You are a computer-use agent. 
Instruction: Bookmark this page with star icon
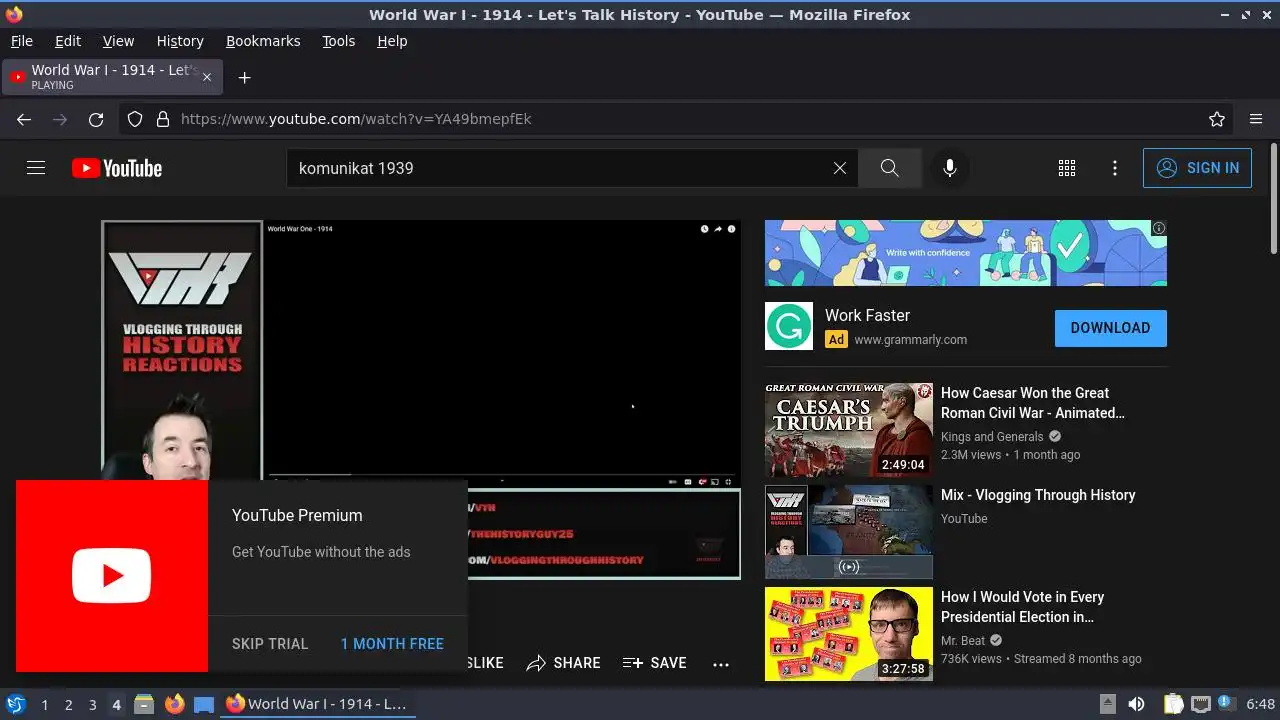(1217, 119)
